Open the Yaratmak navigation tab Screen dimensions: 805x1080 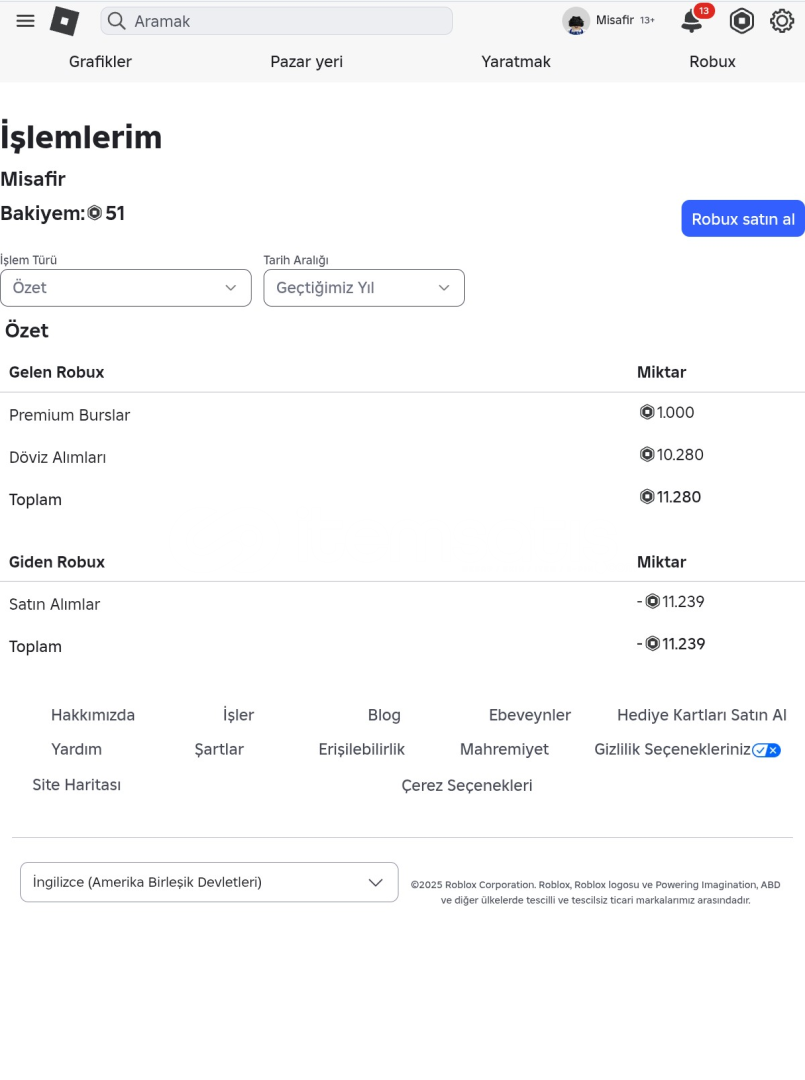coord(516,62)
